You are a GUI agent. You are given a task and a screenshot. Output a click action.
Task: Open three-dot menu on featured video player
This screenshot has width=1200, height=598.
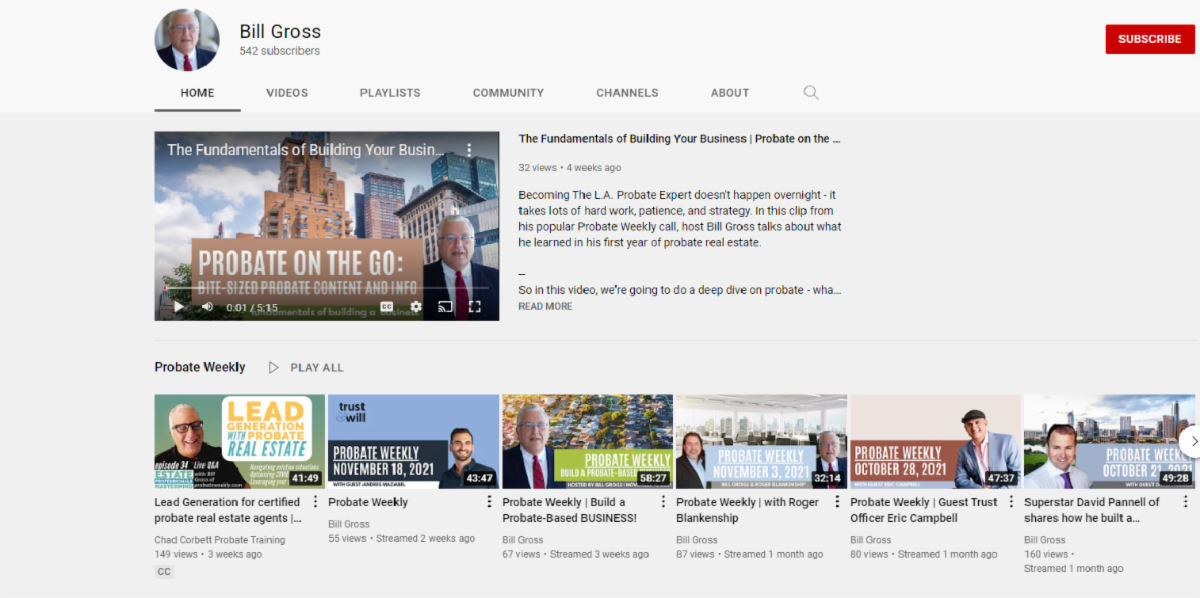click(x=468, y=150)
